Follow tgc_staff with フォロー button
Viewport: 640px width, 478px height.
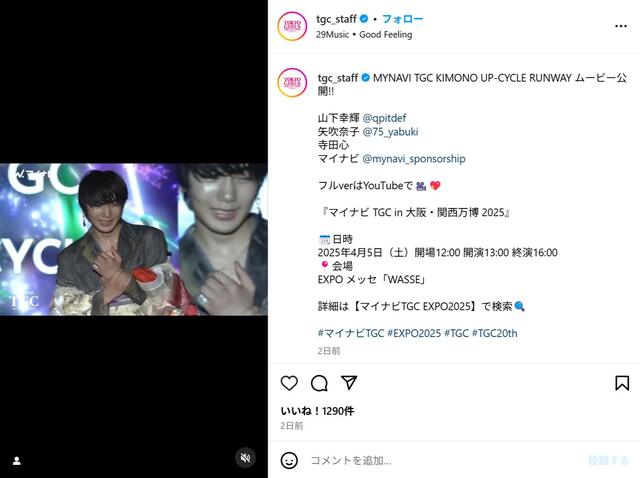pos(402,19)
